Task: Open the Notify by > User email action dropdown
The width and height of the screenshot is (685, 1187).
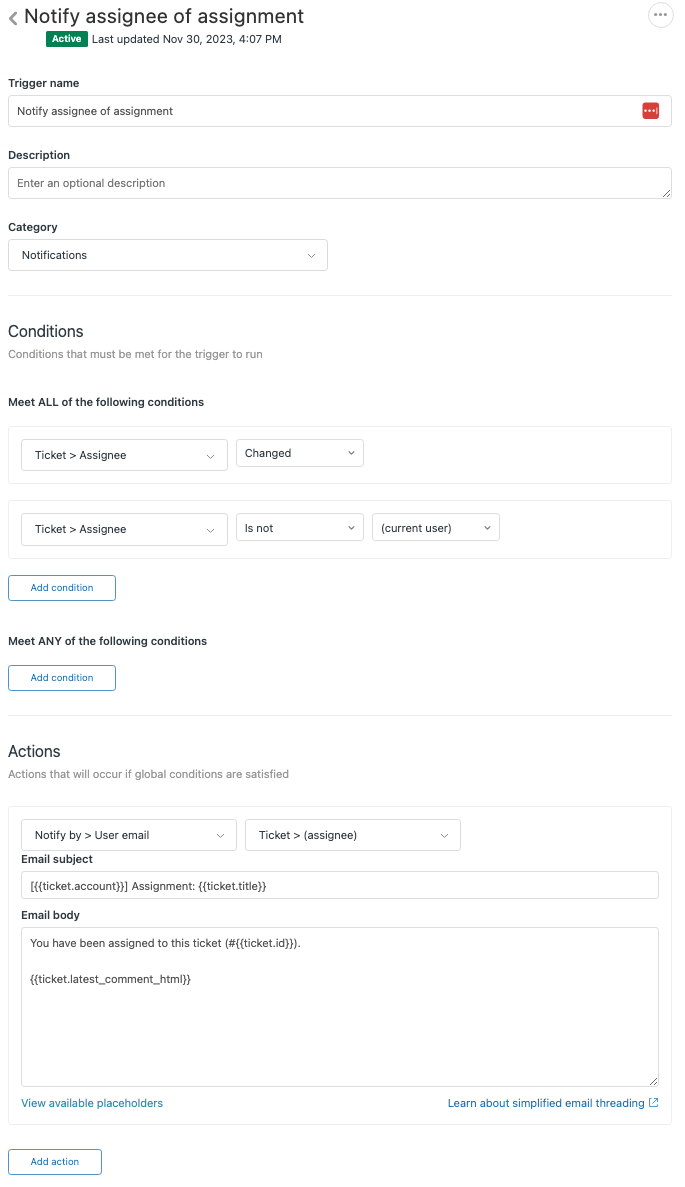Action: coord(128,834)
